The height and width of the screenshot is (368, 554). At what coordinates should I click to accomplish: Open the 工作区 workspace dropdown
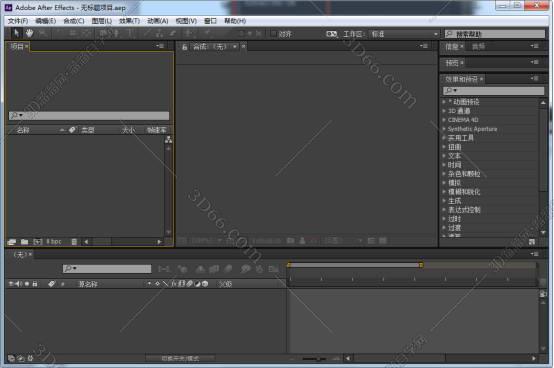pyautogui.click(x=405, y=34)
